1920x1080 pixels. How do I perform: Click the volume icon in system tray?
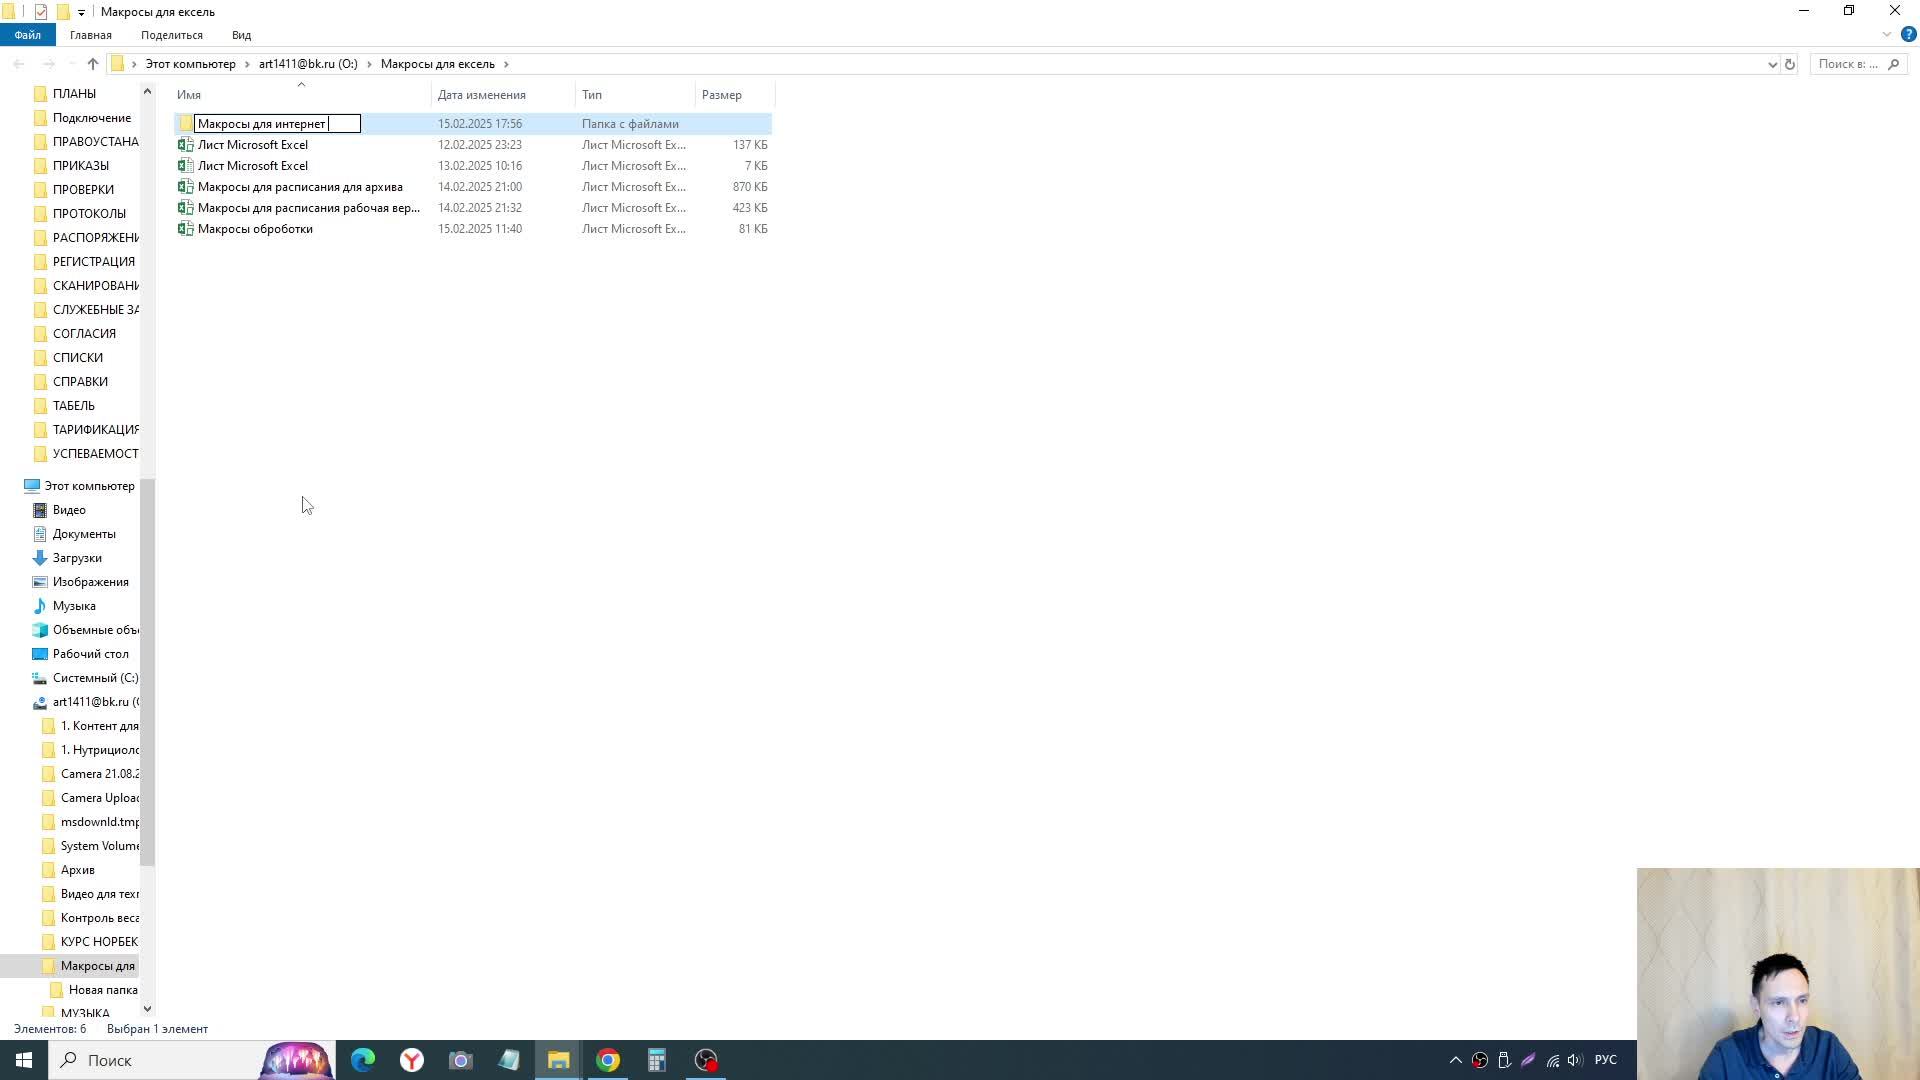tap(1575, 1060)
